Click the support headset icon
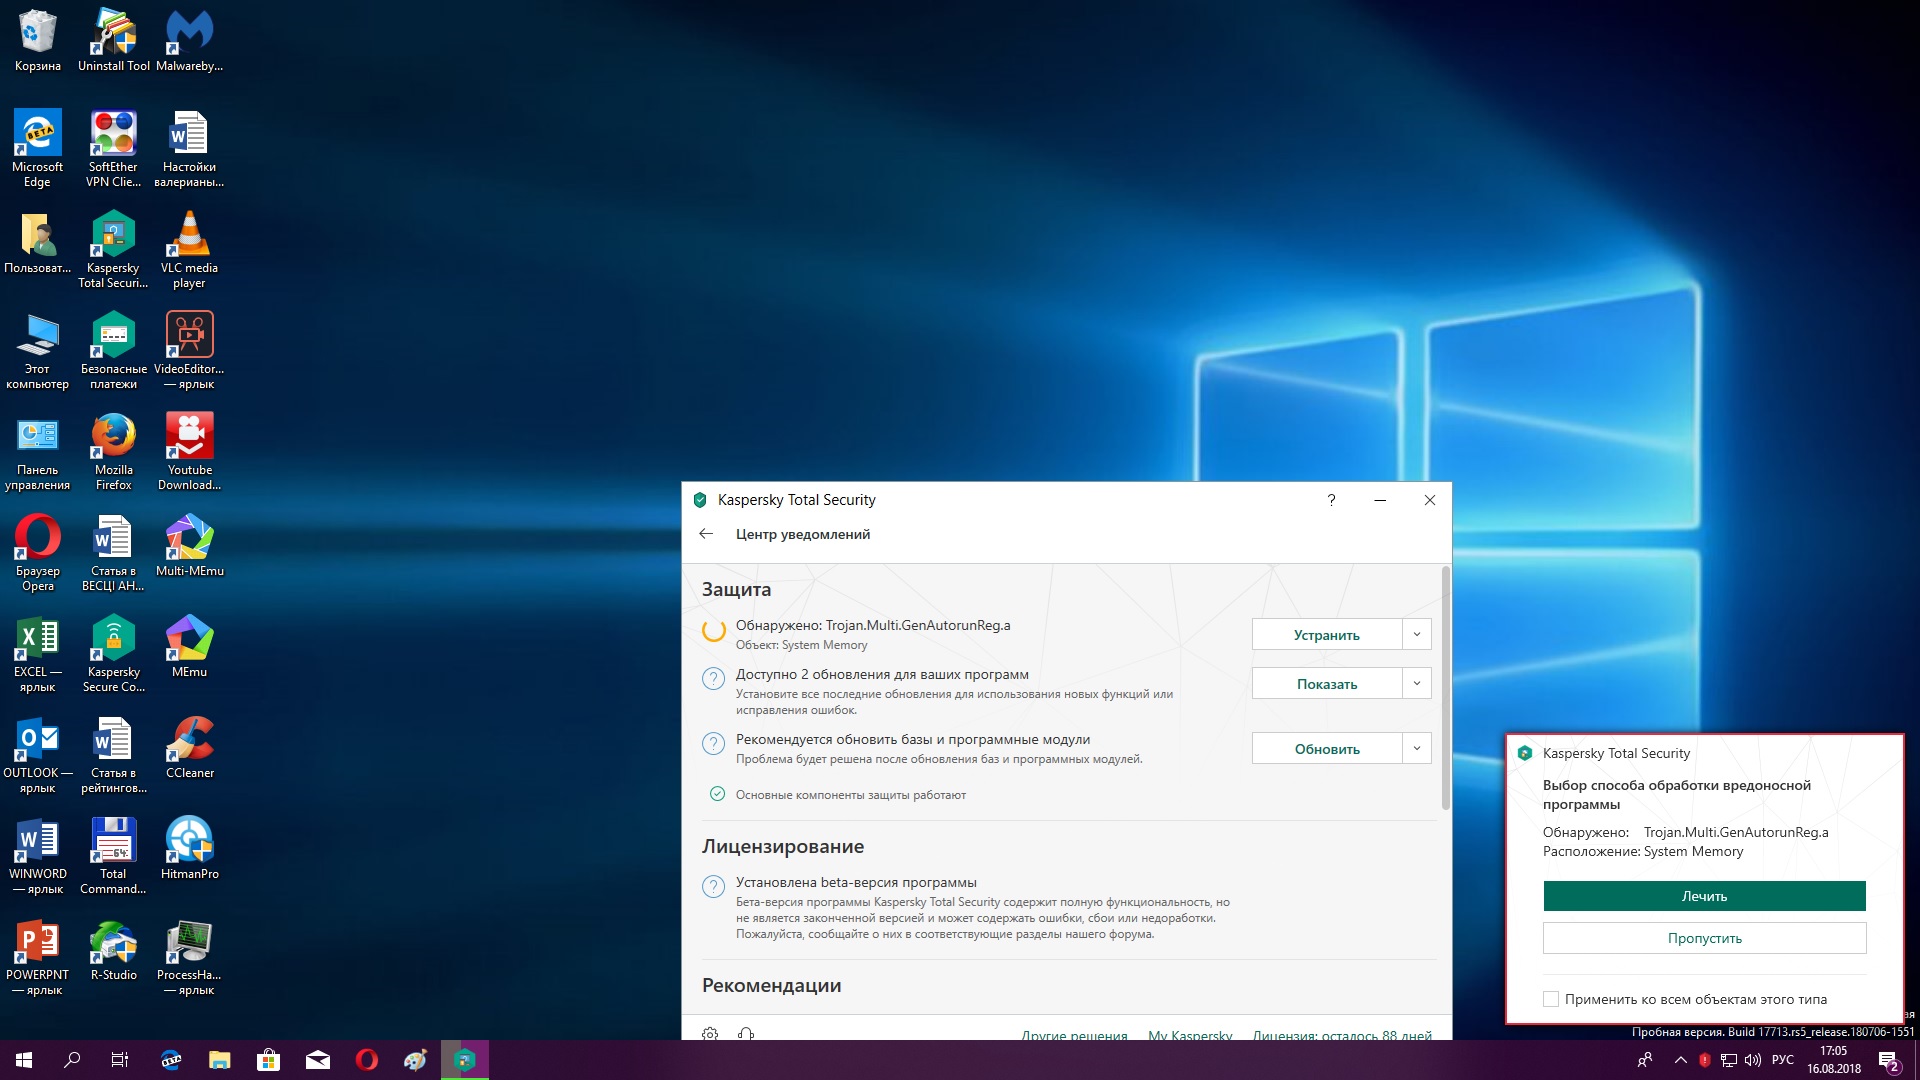 (x=745, y=1034)
